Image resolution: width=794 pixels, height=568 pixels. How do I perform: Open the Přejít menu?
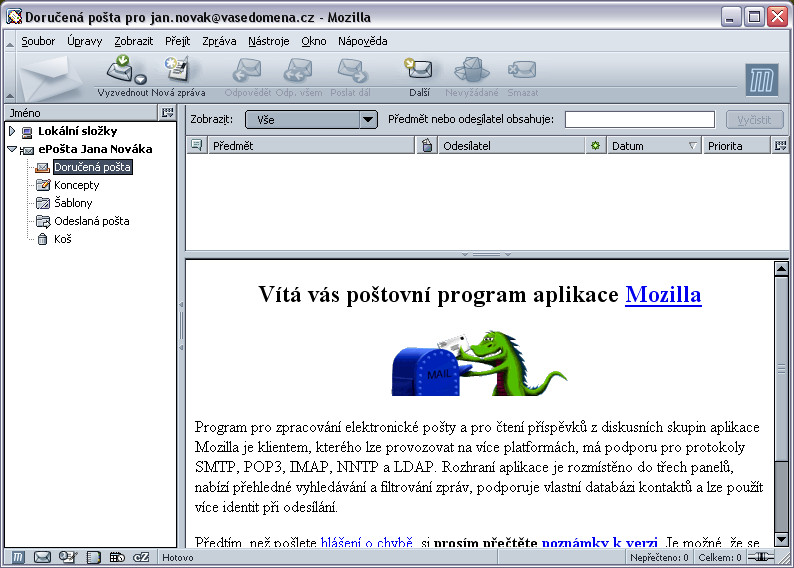(x=177, y=41)
